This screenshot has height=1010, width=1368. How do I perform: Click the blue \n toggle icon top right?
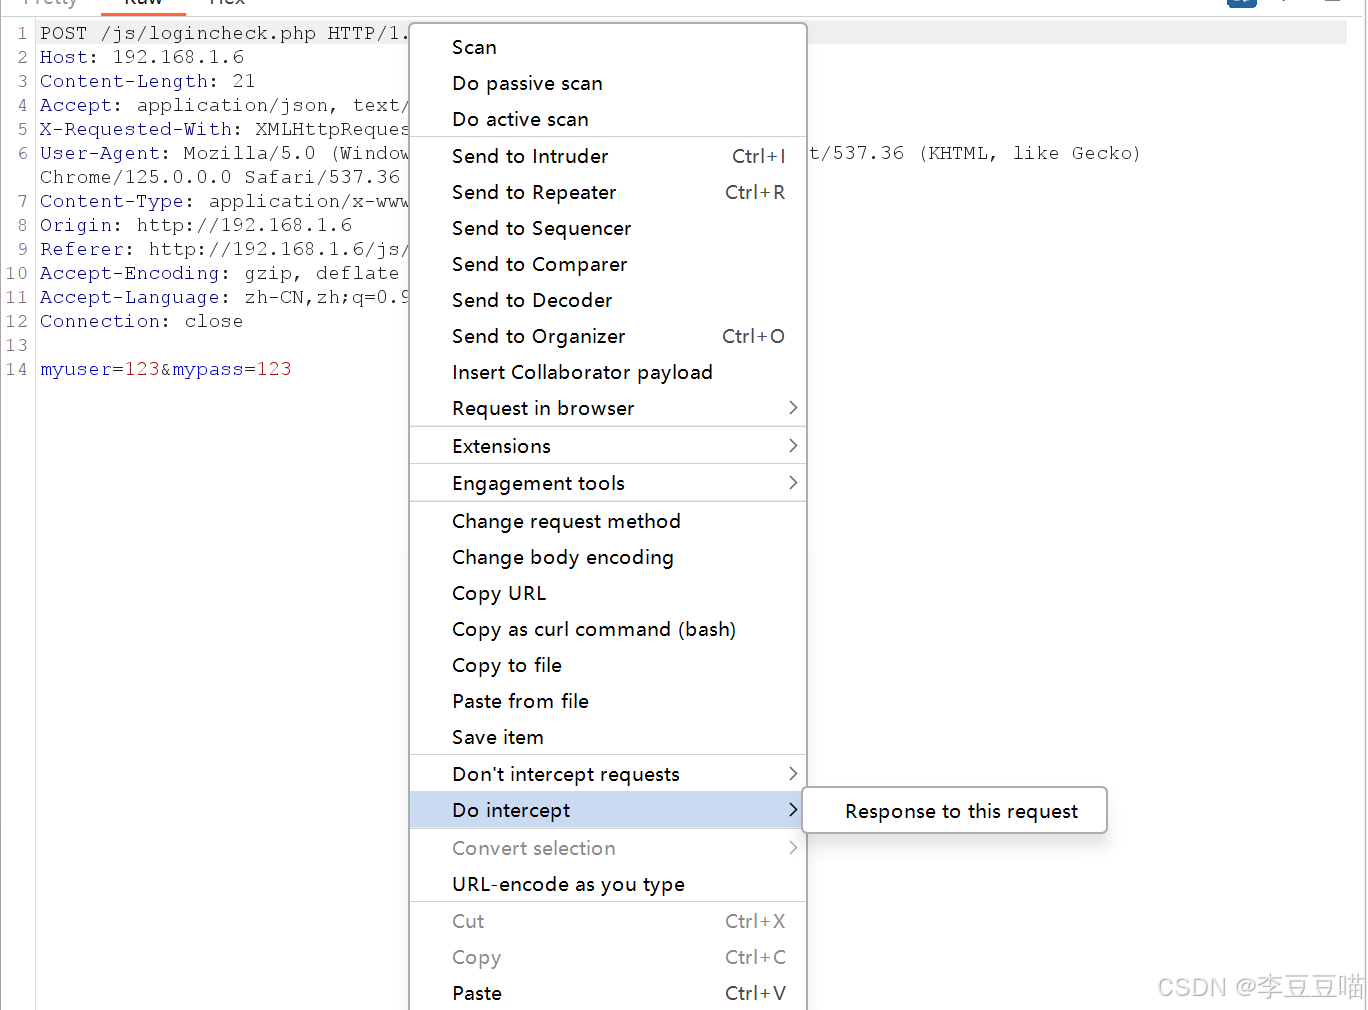pos(1242,3)
